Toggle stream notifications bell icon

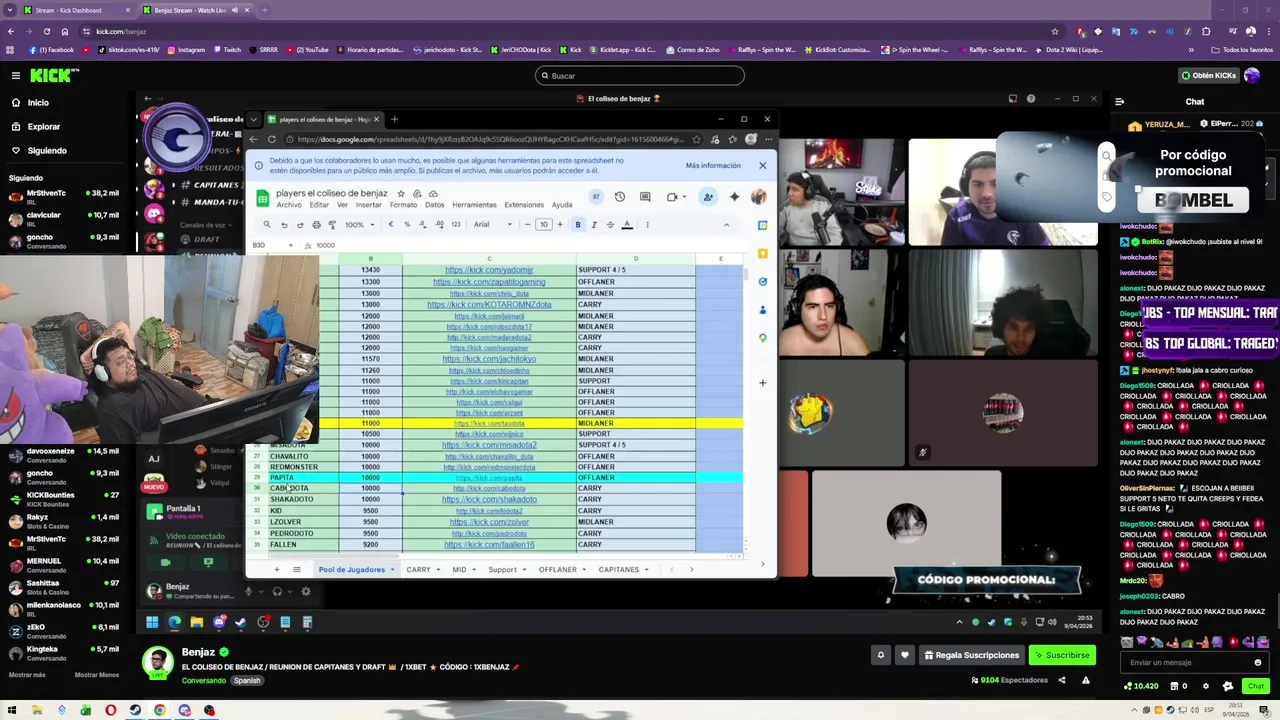coord(881,655)
